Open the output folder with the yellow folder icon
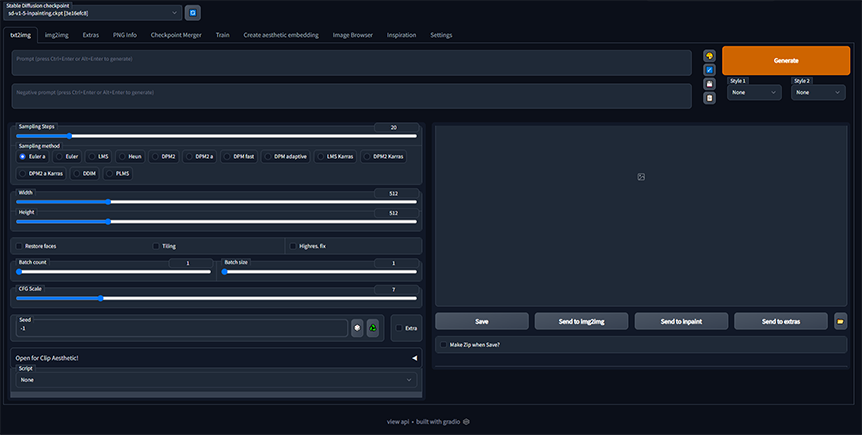 841,321
